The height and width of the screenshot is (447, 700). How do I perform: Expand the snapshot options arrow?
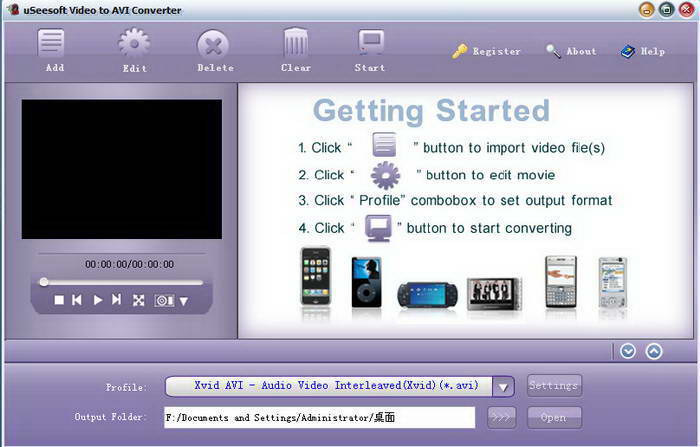point(183,301)
